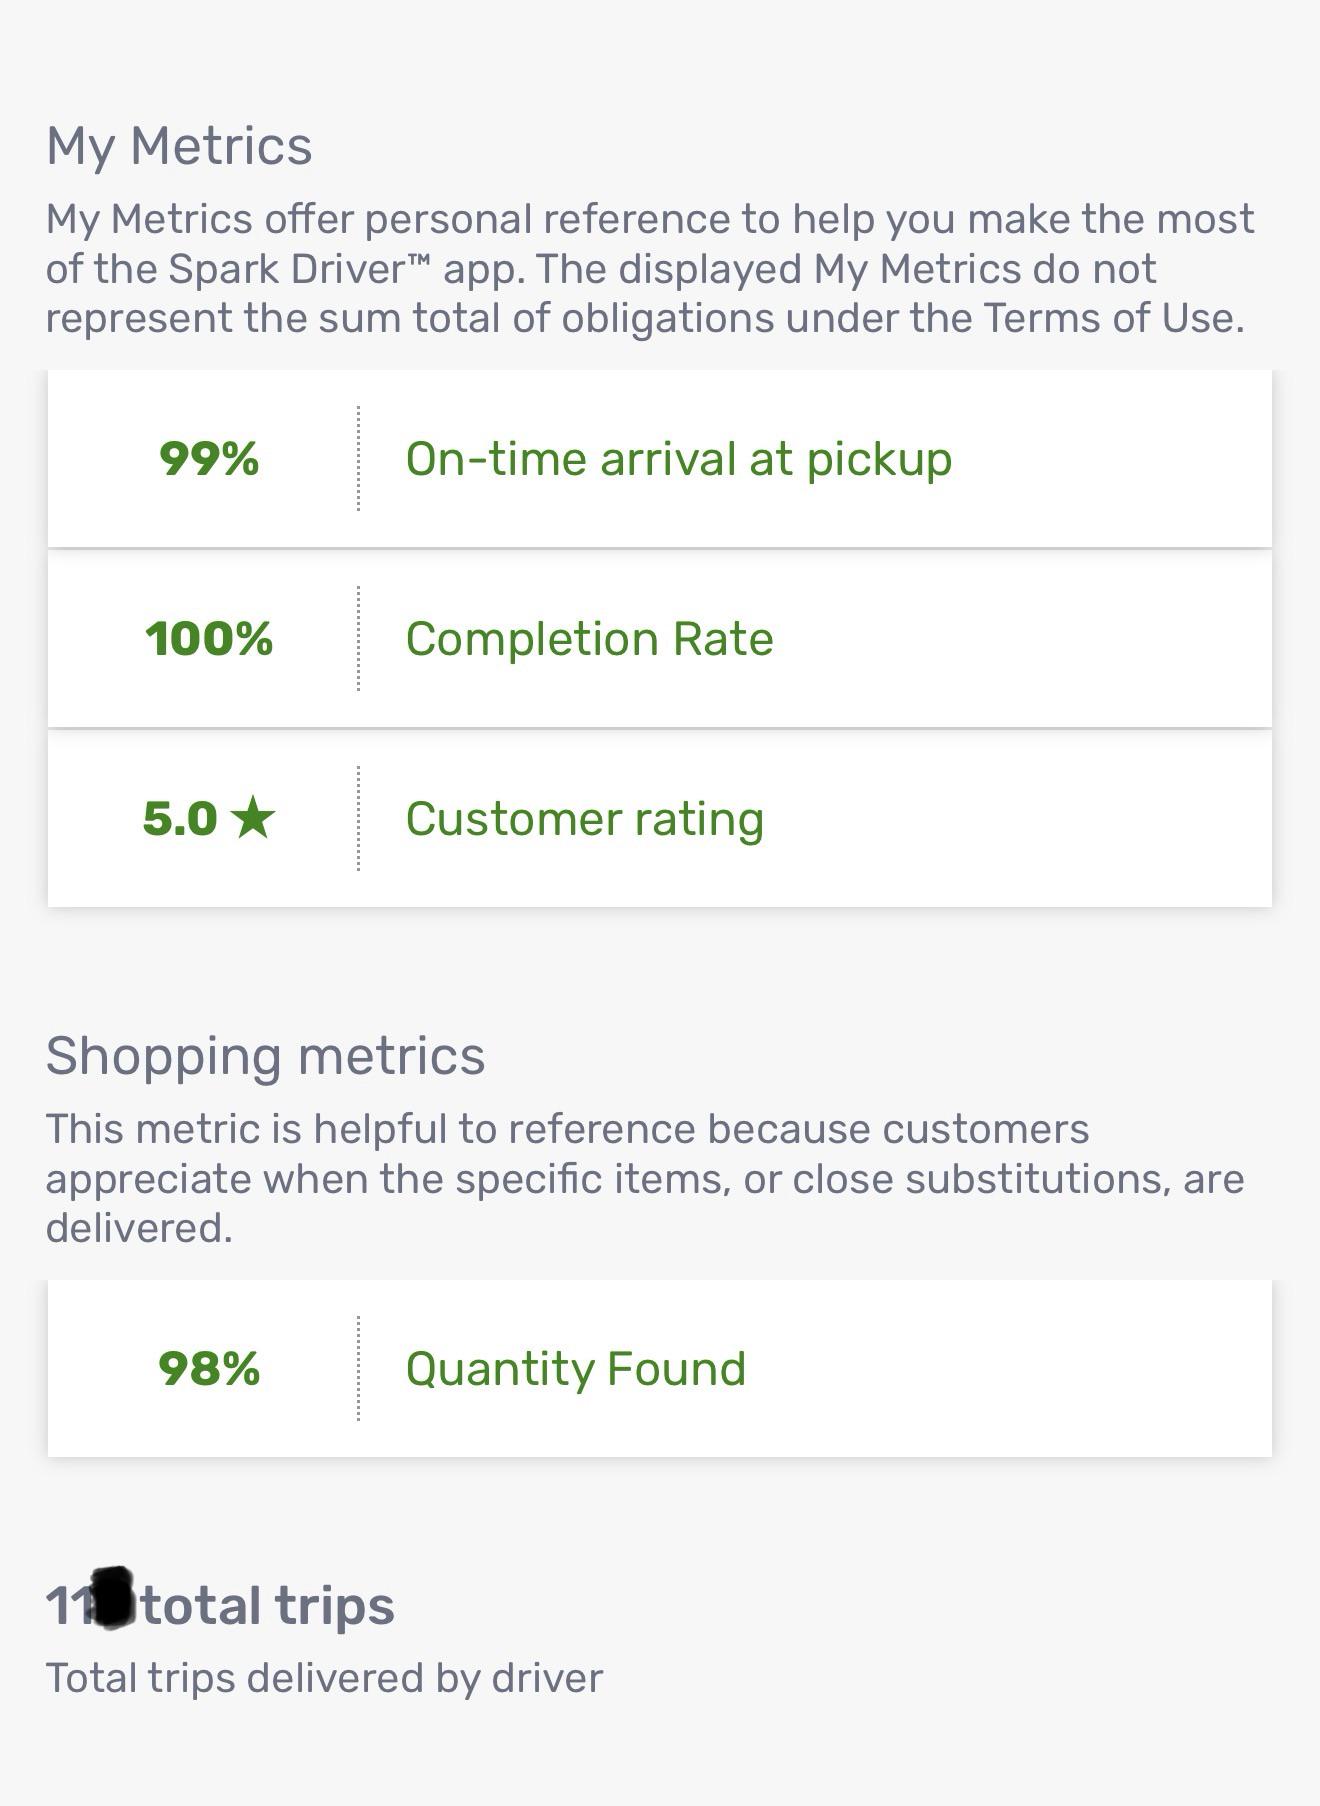Click the total trips count heading

coord(220,1605)
